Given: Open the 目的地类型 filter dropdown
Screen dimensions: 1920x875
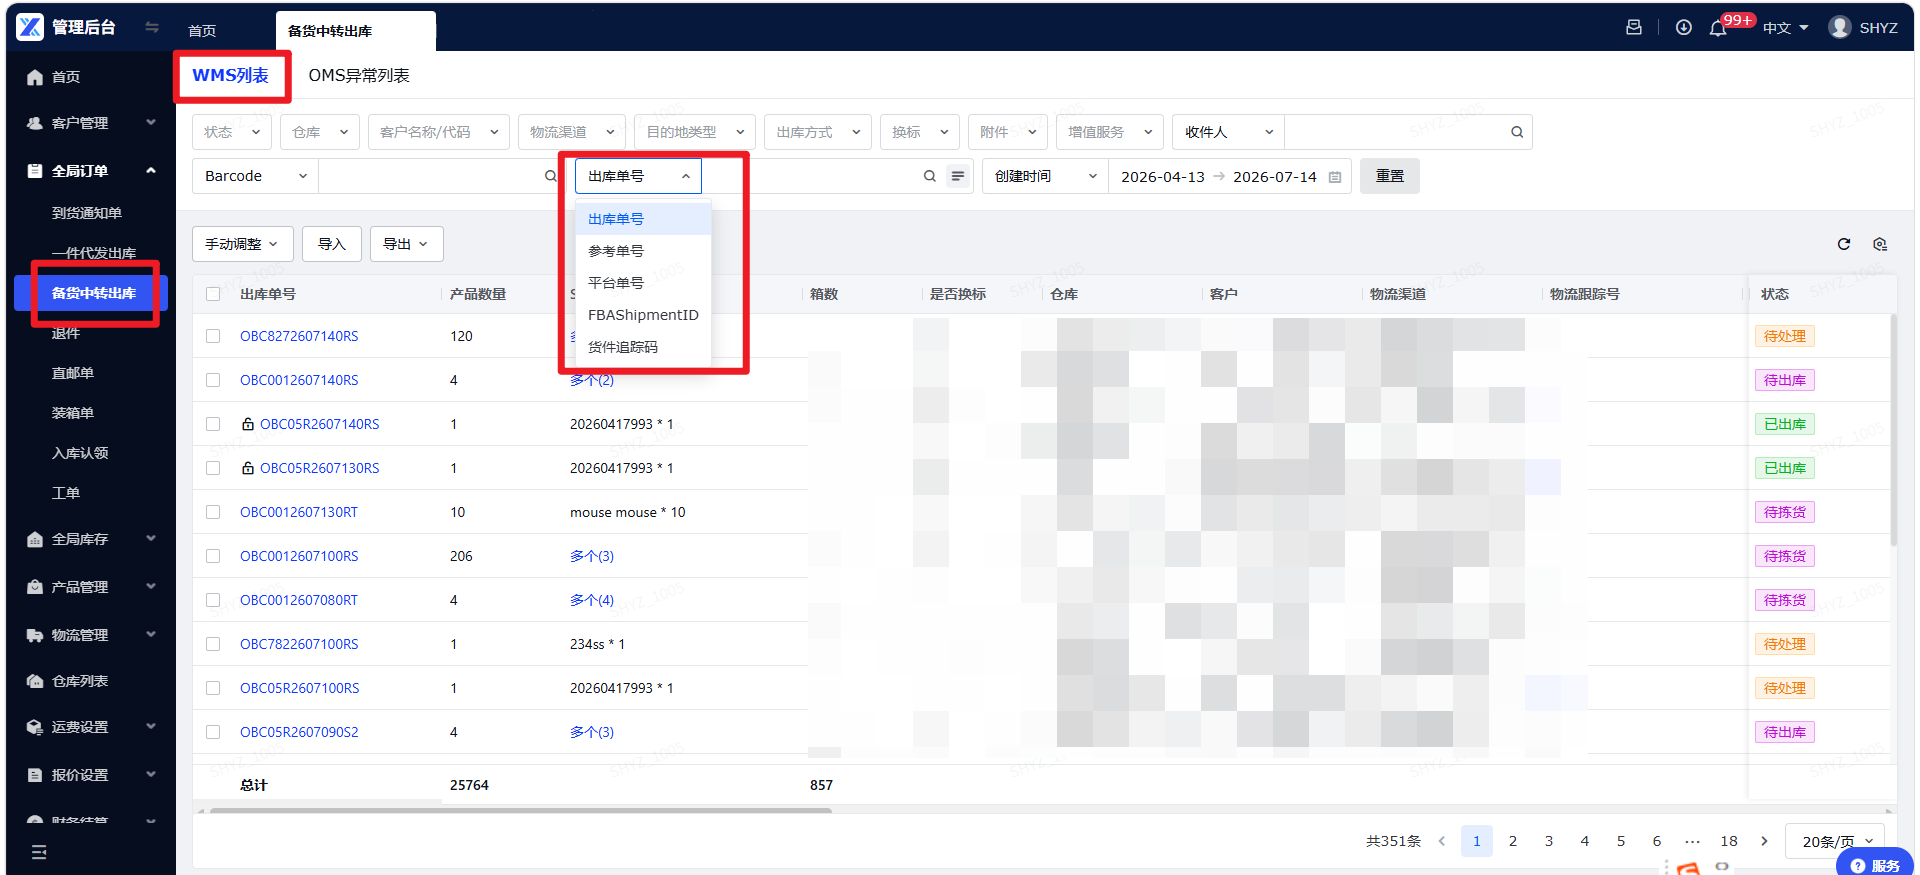Looking at the screenshot, I should tap(695, 132).
